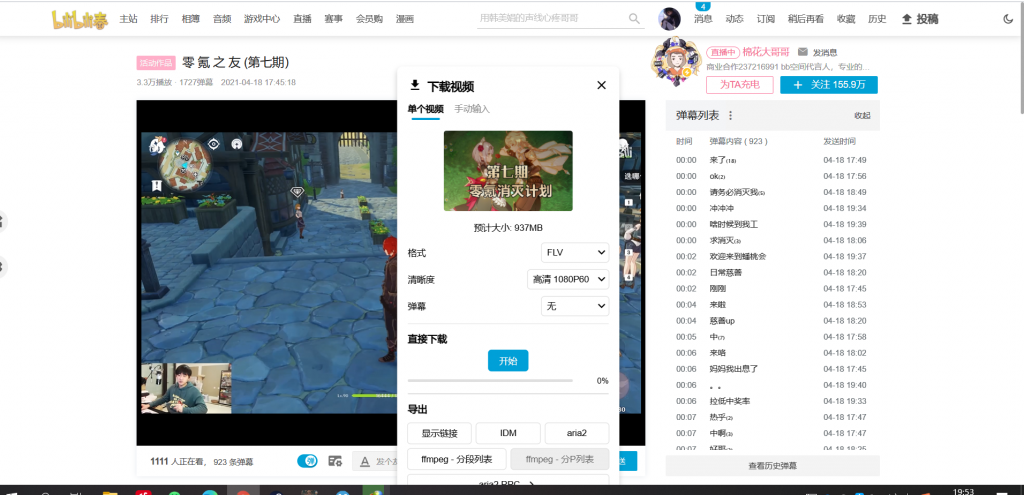Image resolution: width=1024 pixels, height=495 pixels.
Task: Open the 弹幕列表 three-dot menu
Action: tap(730, 116)
